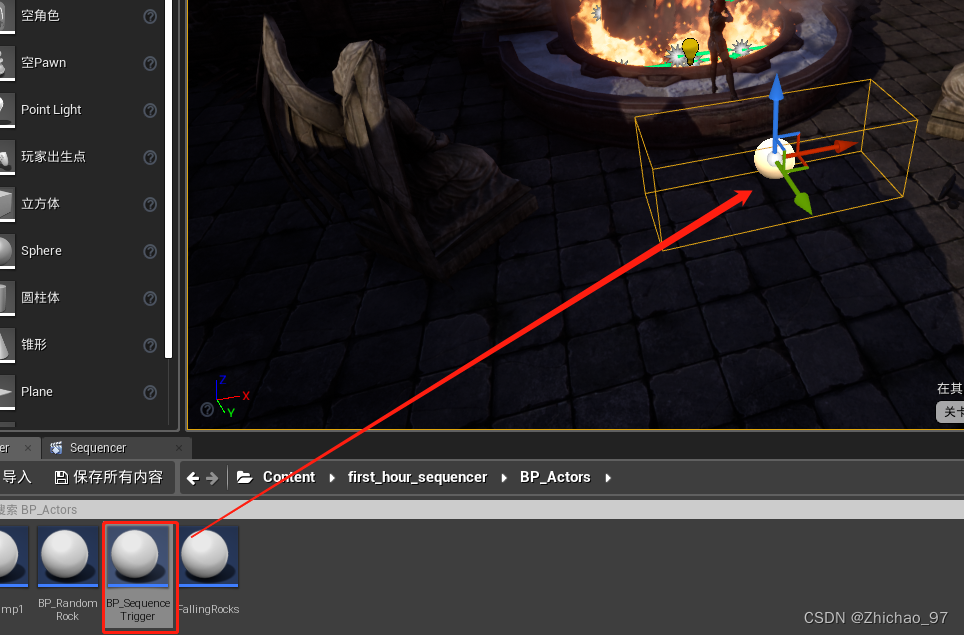Open breadcrumb dropdown arrow after Content
The image size is (964, 635).
click(333, 477)
